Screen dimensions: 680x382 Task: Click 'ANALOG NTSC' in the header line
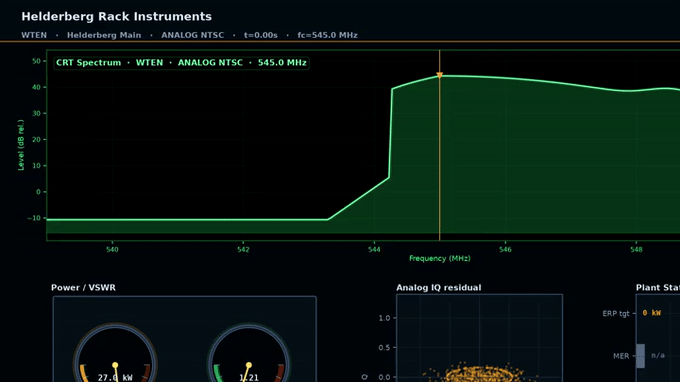click(193, 35)
